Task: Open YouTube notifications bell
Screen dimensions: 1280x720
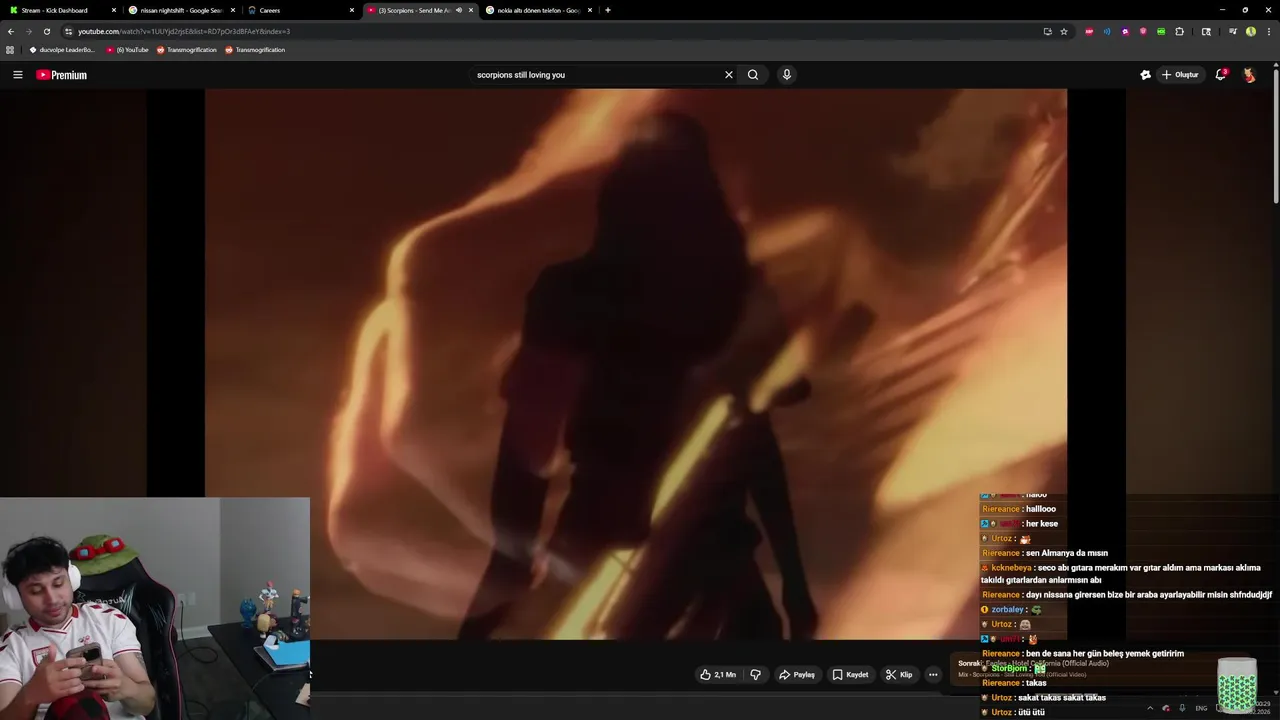Action: 1220,75
